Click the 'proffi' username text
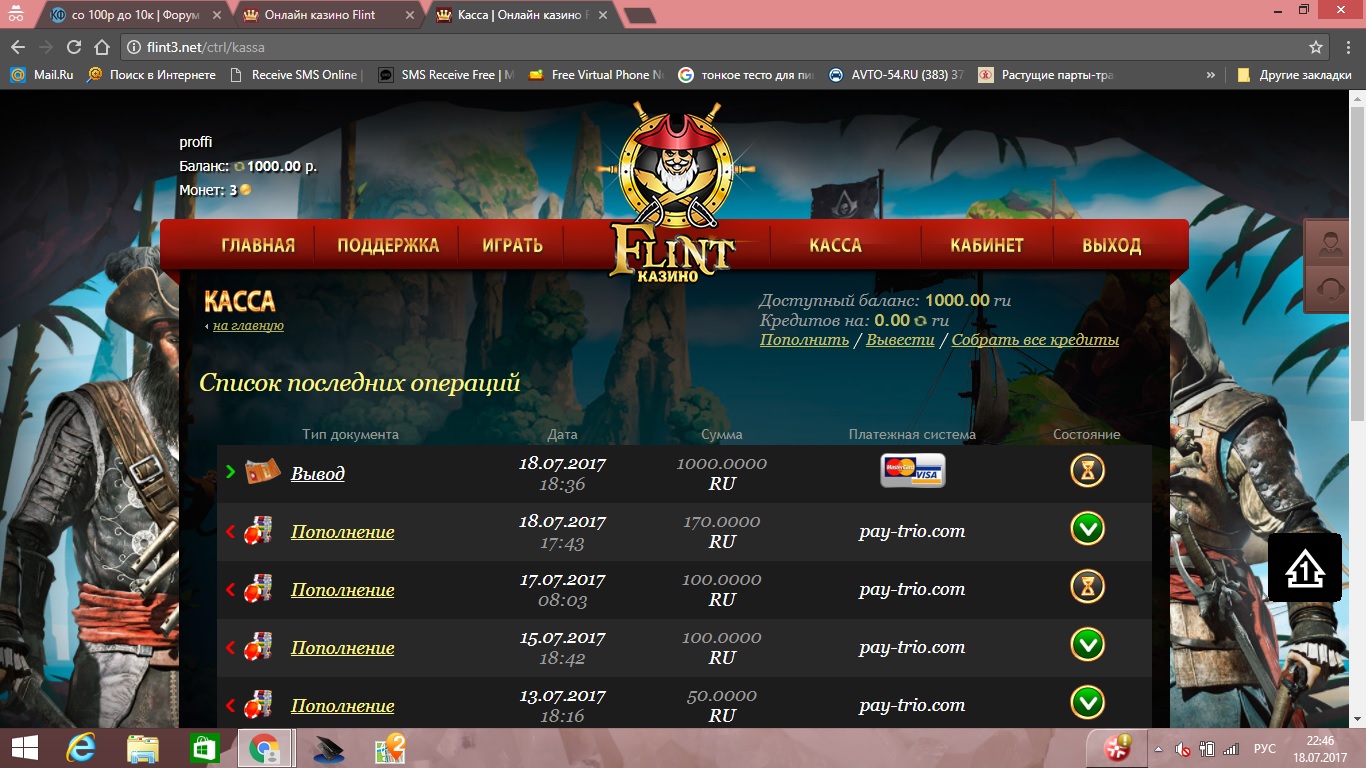Image resolution: width=1366 pixels, height=768 pixels. click(196, 142)
